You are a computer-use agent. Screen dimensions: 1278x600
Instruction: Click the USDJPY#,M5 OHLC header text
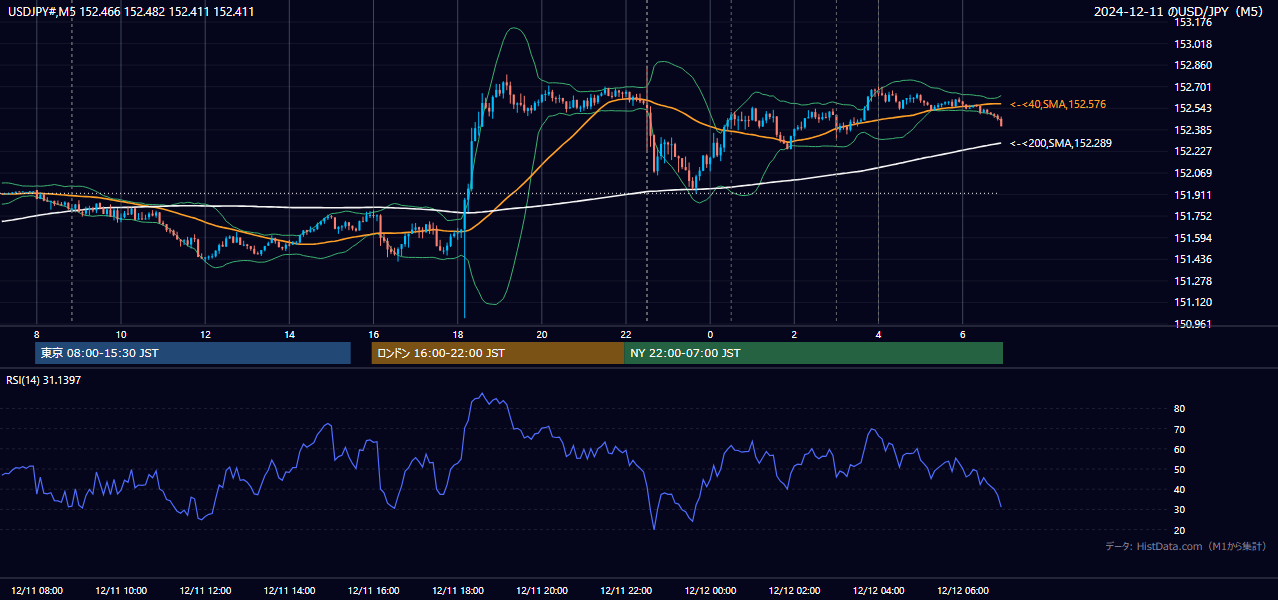click(130, 11)
